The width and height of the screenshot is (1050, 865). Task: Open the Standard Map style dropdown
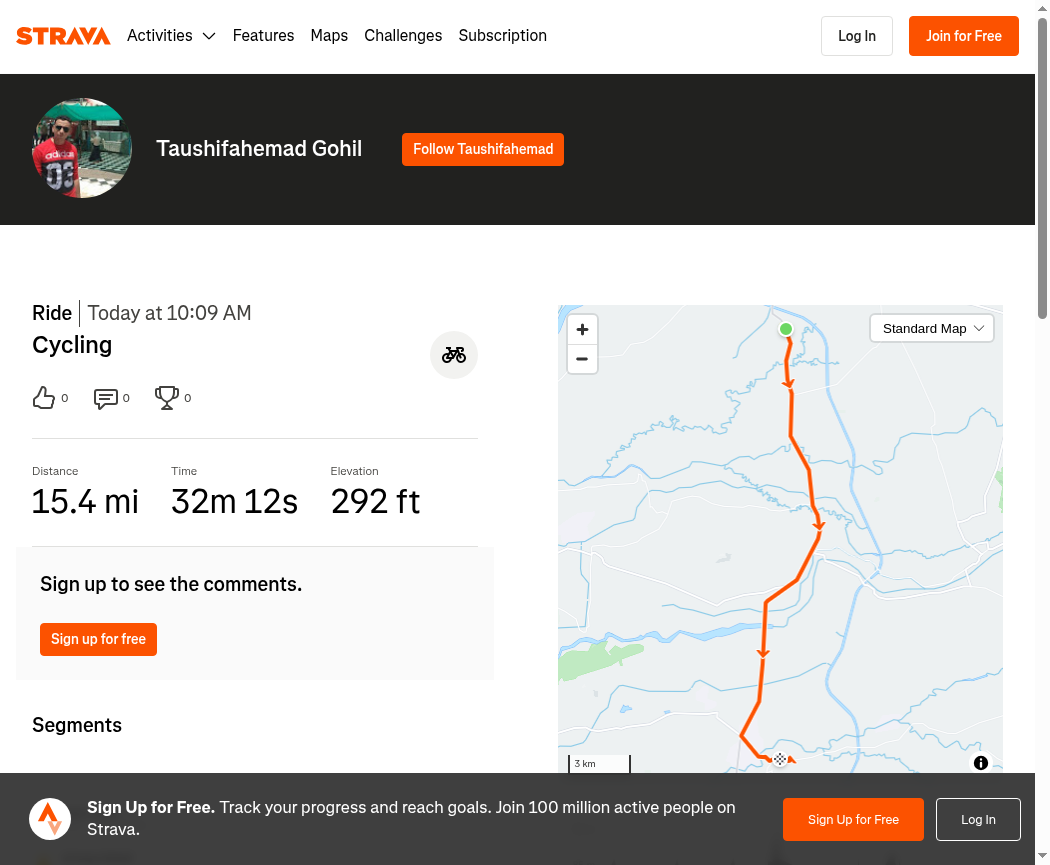tap(931, 329)
